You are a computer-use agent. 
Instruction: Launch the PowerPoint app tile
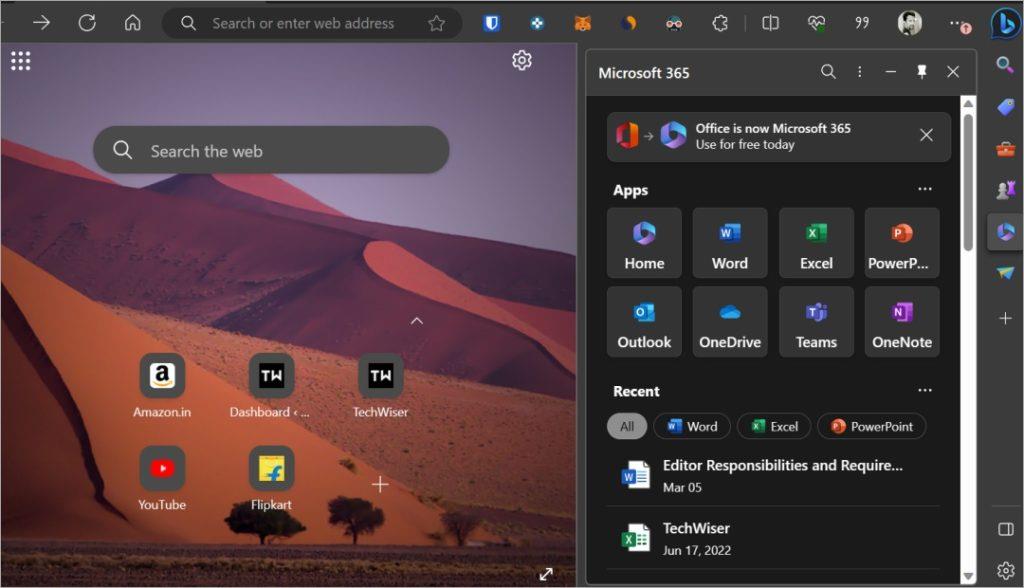click(x=902, y=243)
